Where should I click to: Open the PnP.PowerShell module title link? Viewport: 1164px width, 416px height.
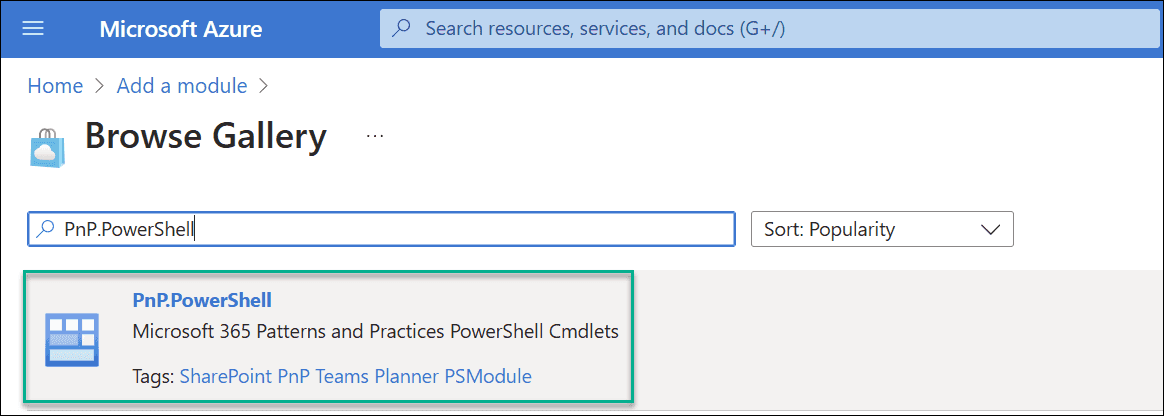[x=202, y=300]
